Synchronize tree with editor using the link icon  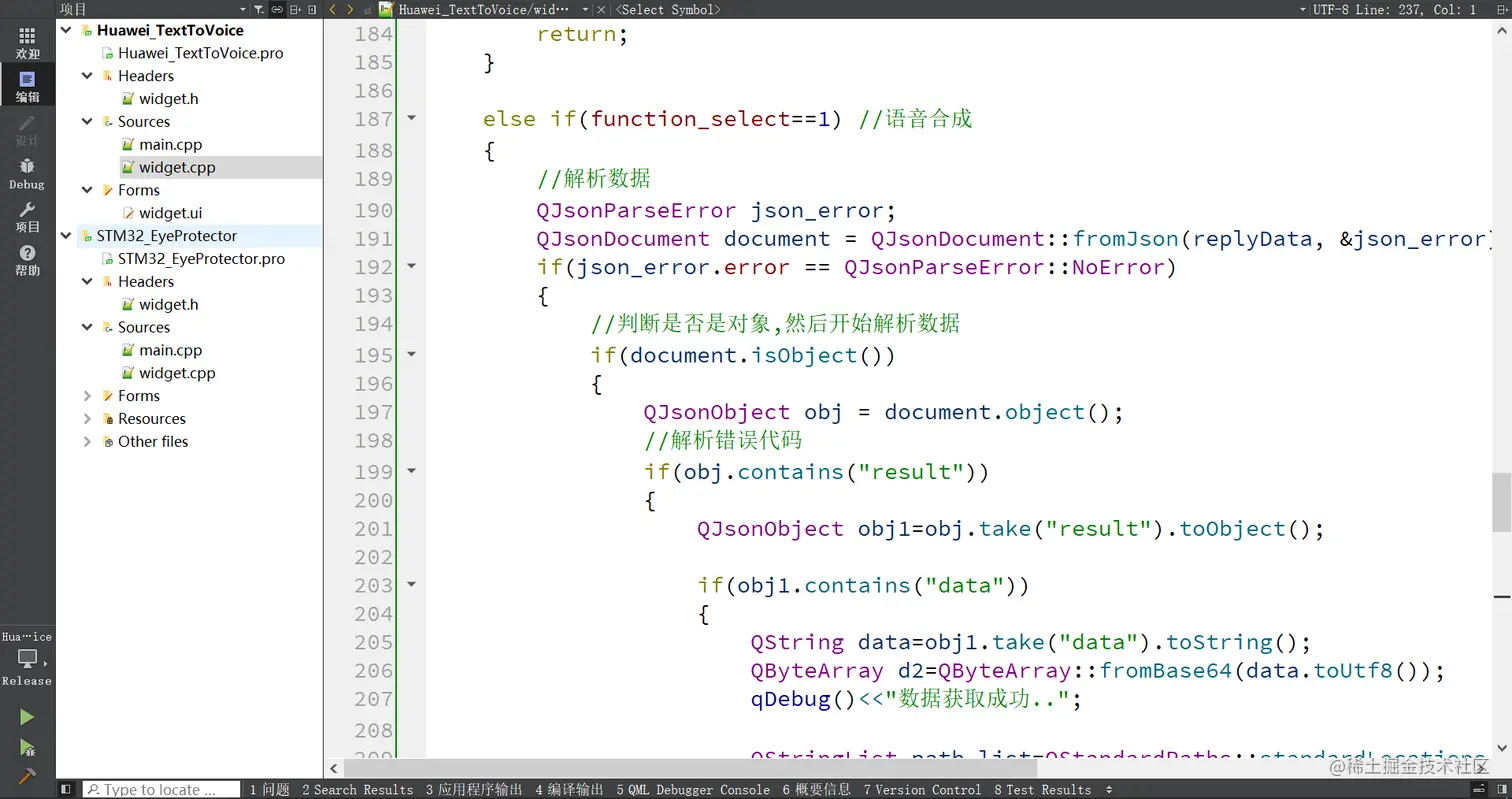coord(277,9)
